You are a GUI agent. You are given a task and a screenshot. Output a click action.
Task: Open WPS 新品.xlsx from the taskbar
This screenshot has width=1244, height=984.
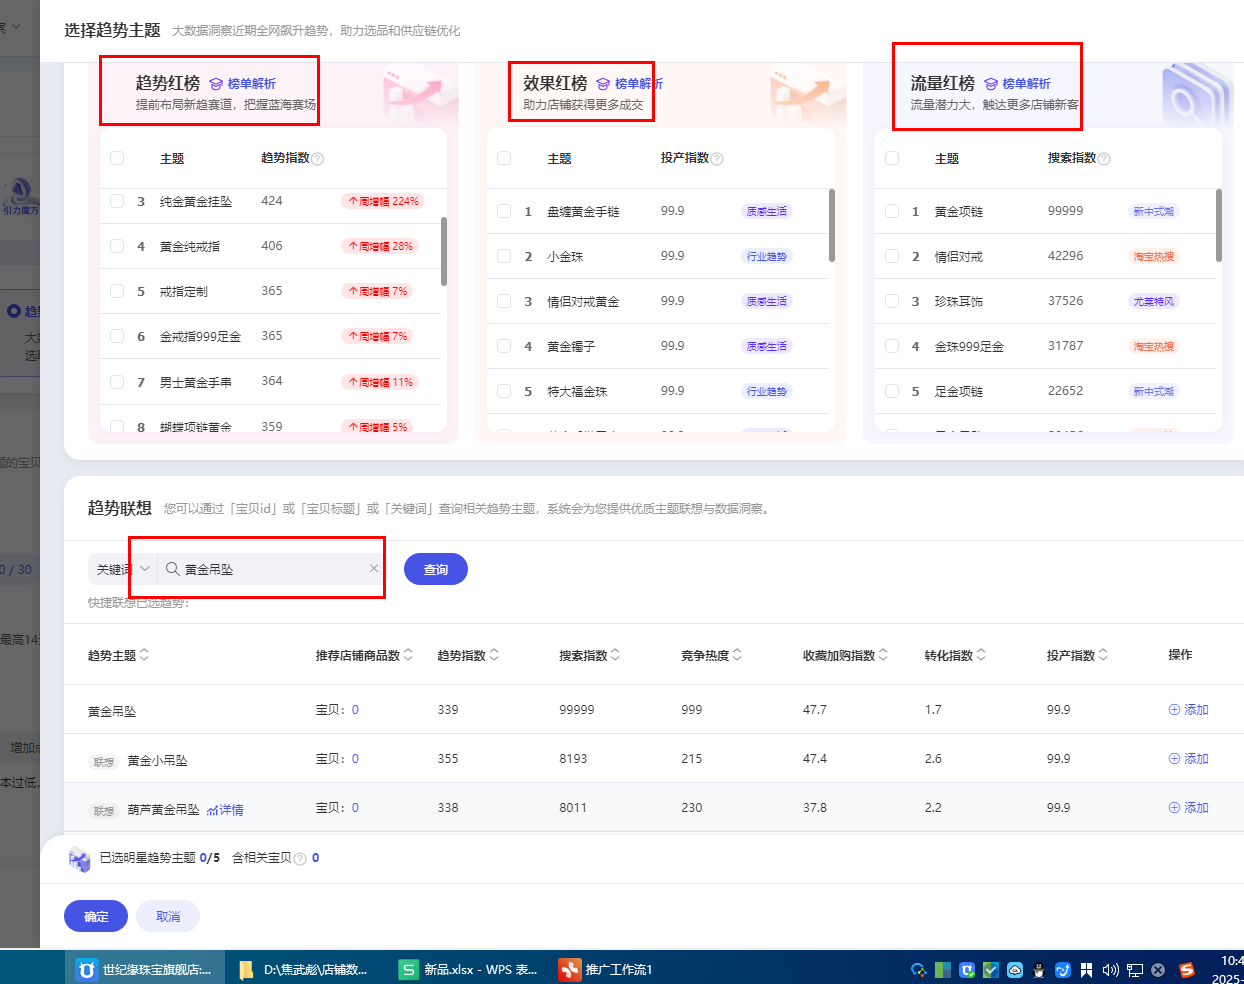click(469, 969)
